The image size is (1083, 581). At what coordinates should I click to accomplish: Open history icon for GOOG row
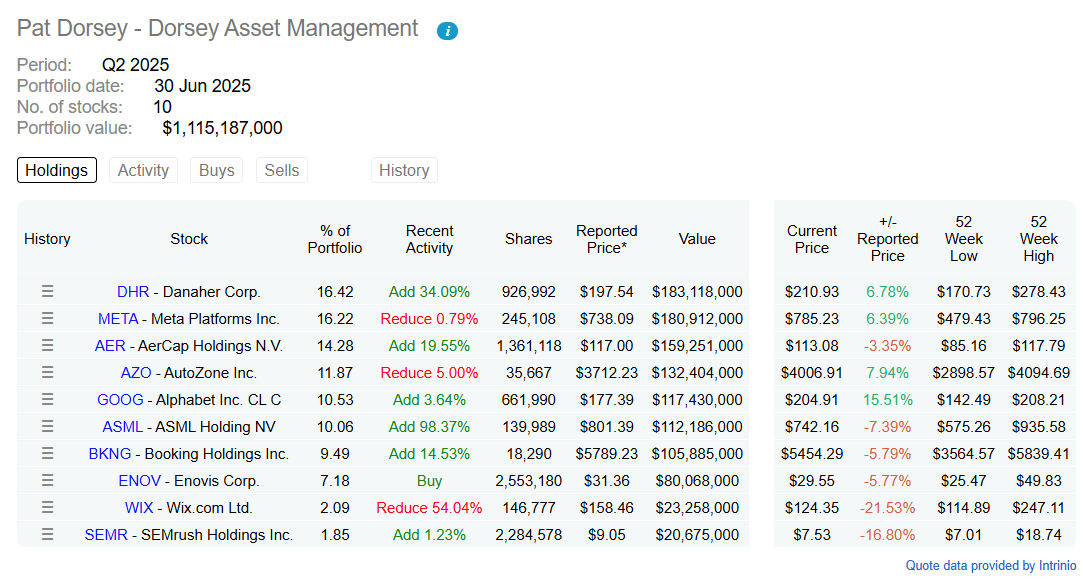pos(47,399)
